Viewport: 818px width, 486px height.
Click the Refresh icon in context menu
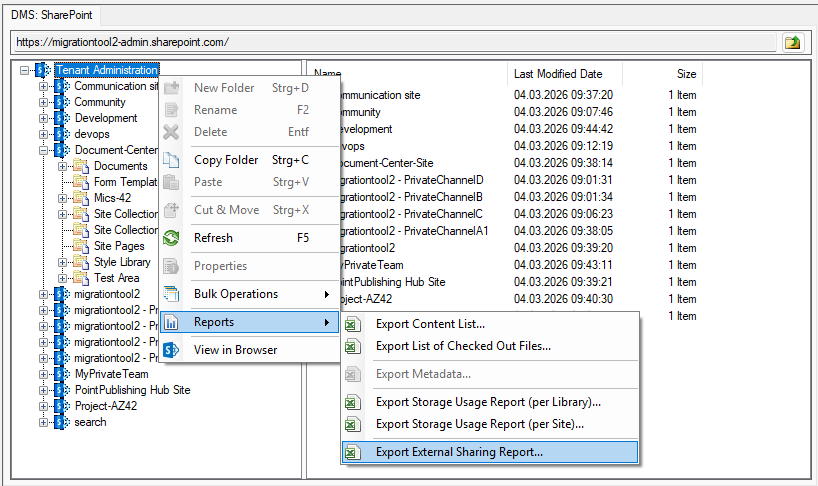click(171, 238)
